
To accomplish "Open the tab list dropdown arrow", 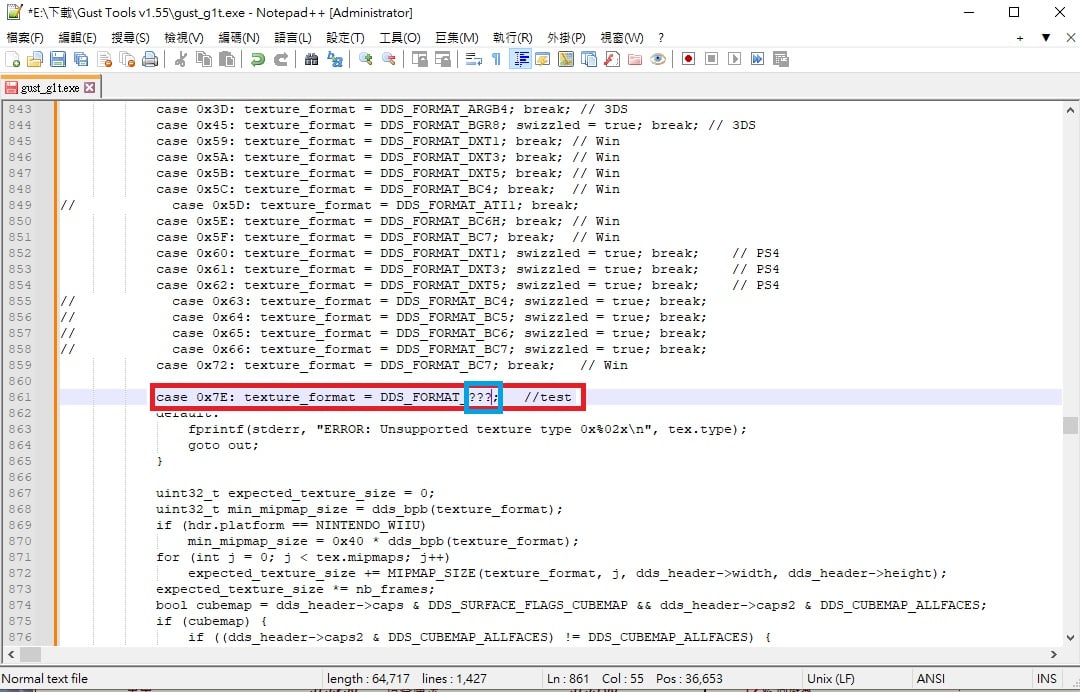I will pyautogui.click(x=1046, y=38).
